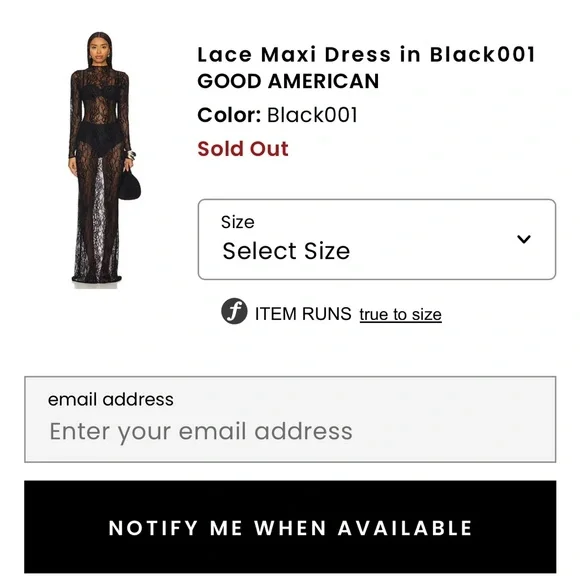Click the "Size" label inside the dropdown
Viewport: 580px width, 580px height.
(x=237, y=222)
